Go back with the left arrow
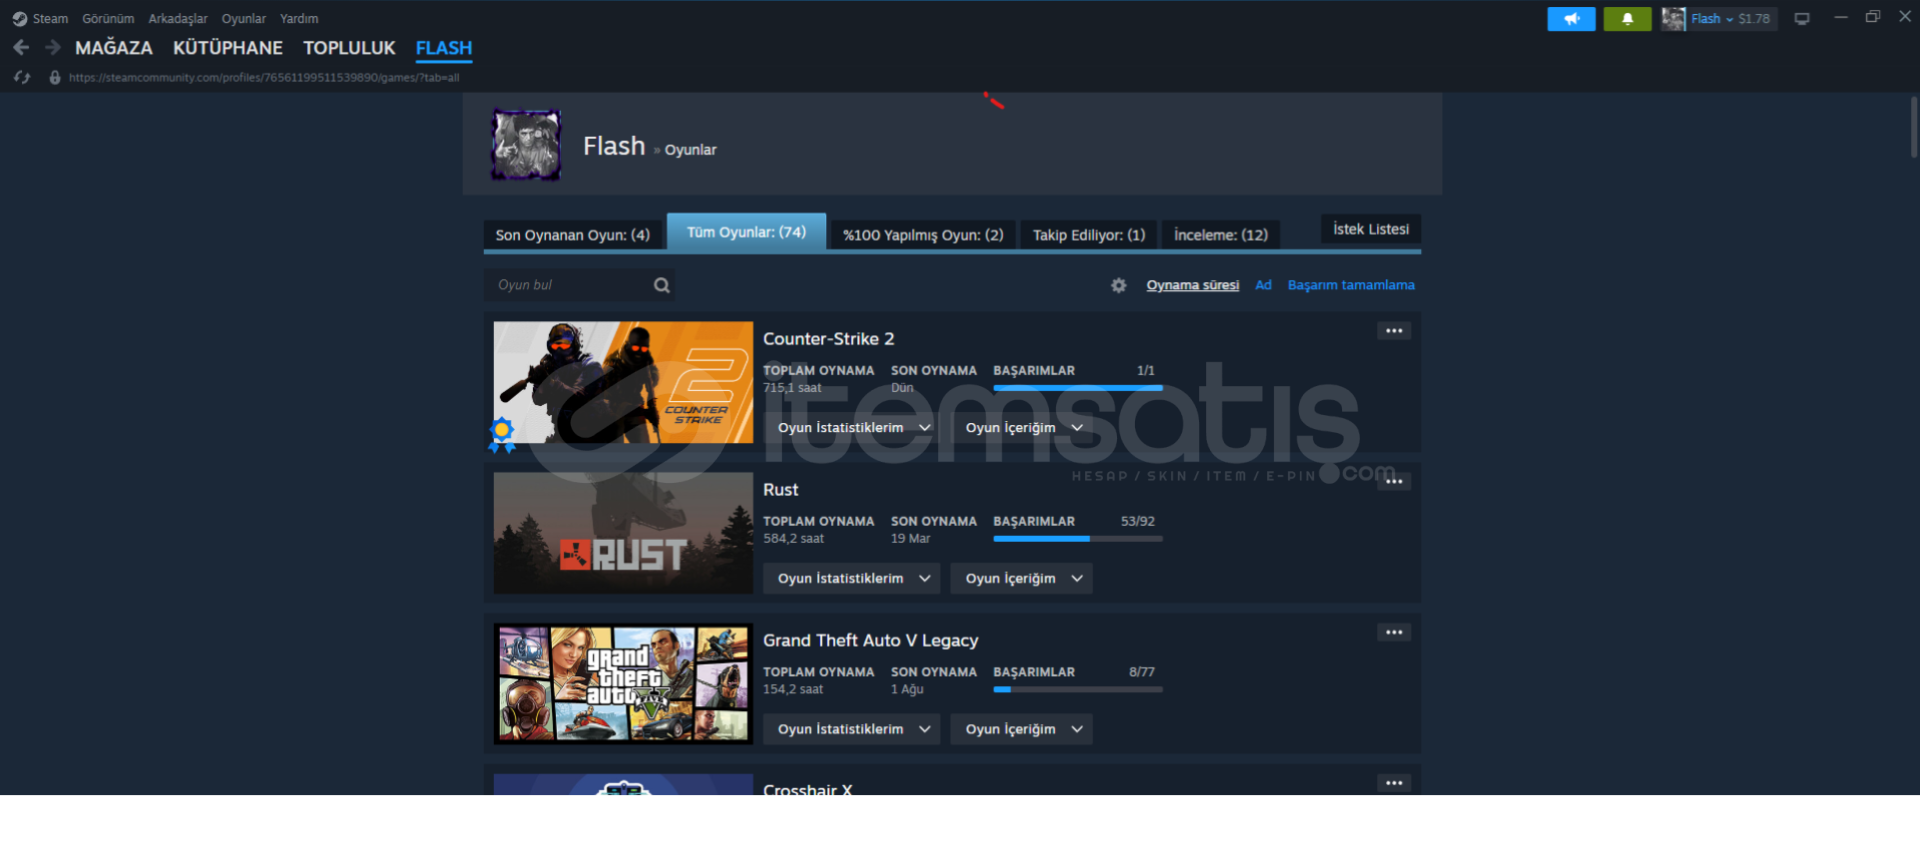The height and width of the screenshot is (844, 1920). [21, 48]
